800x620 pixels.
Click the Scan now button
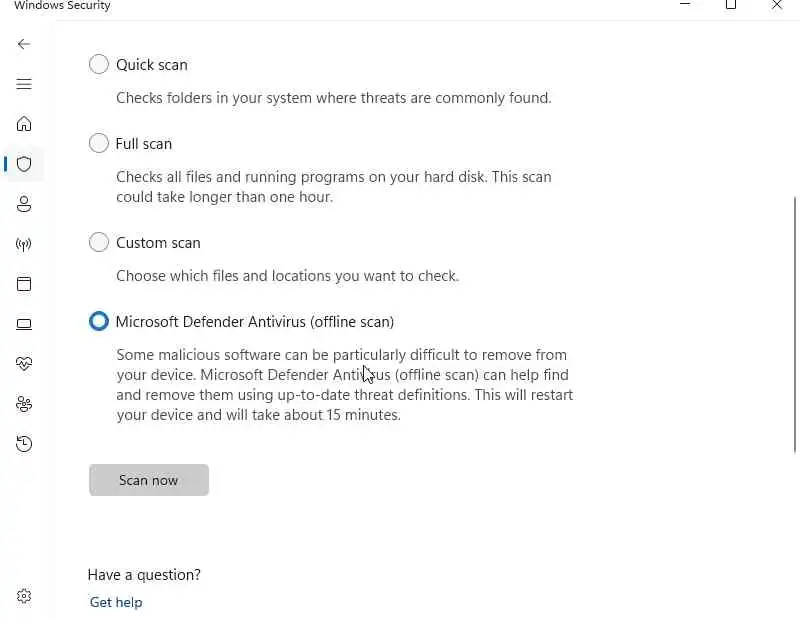click(148, 480)
